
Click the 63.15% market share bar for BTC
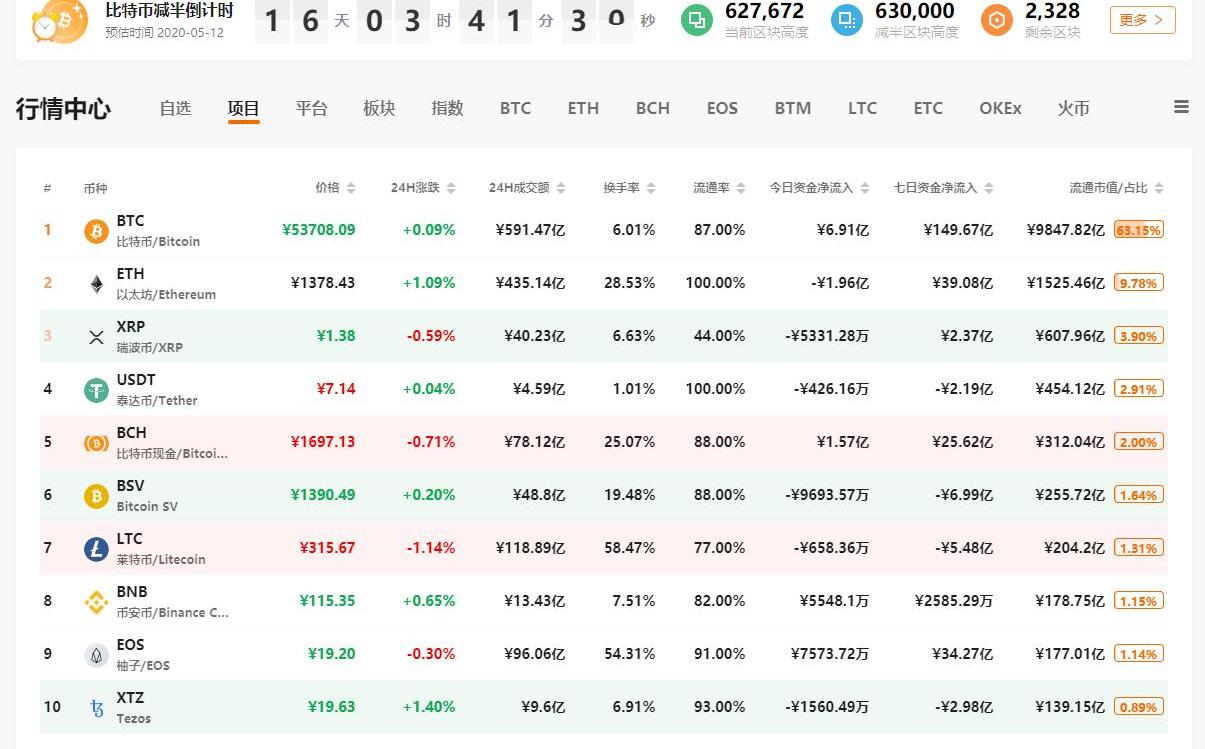1139,230
